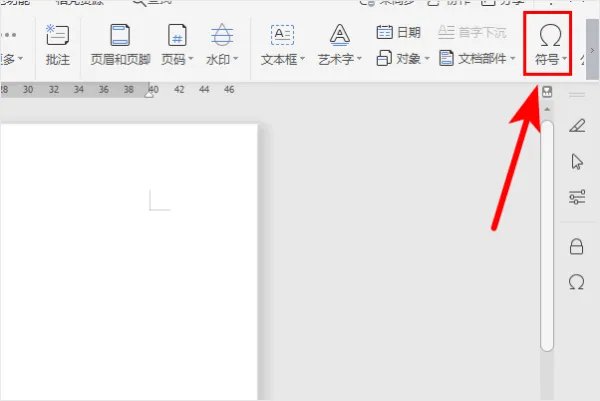Click the 艺术字 word art icon

point(339,35)
